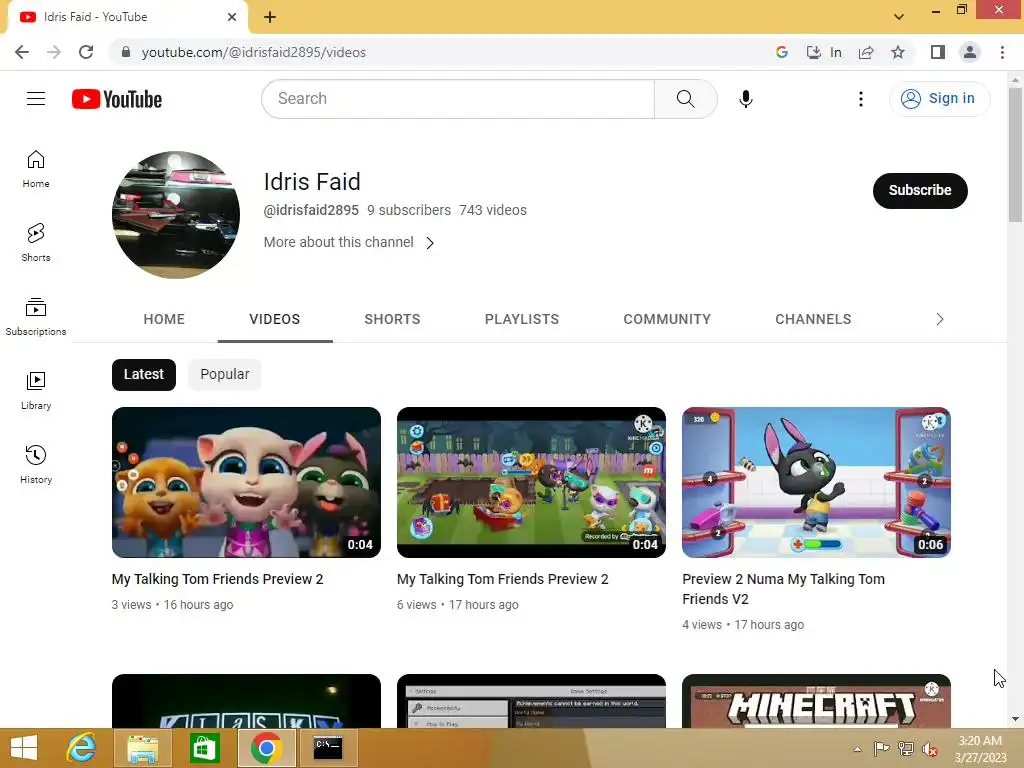Click the Google icon in address bar
Image resolution: width=1024 pixels, height=768 pixels.
tap(782, 52)
